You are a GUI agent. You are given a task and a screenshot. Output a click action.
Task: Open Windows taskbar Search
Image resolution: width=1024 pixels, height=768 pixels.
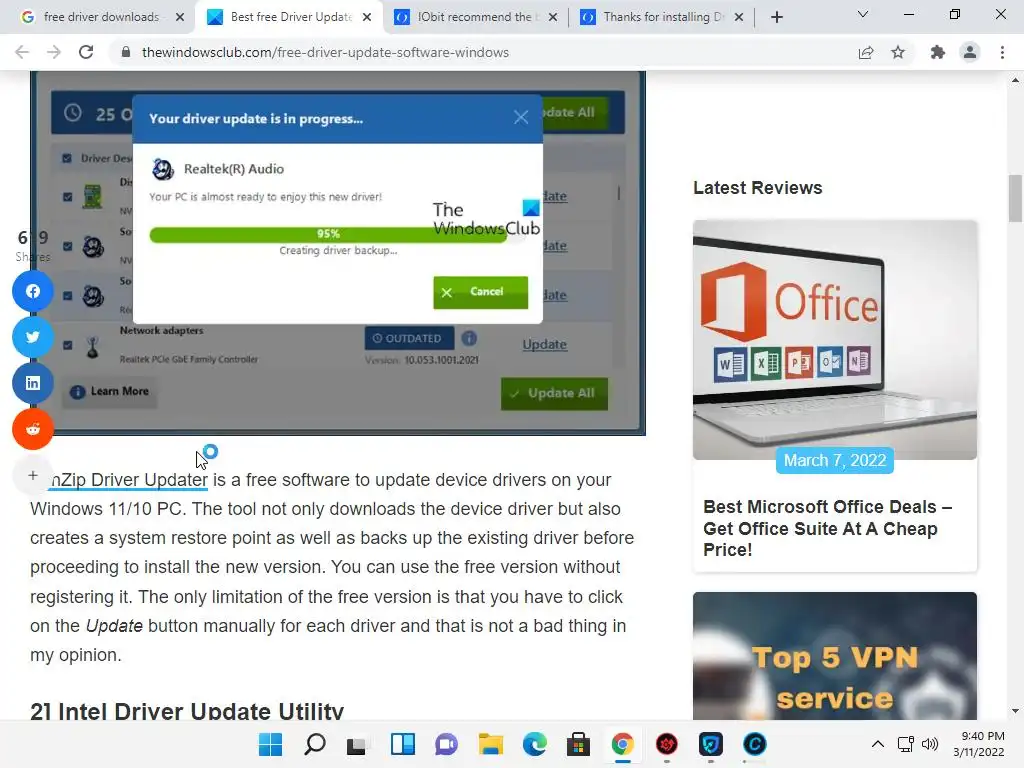[315, 744]
